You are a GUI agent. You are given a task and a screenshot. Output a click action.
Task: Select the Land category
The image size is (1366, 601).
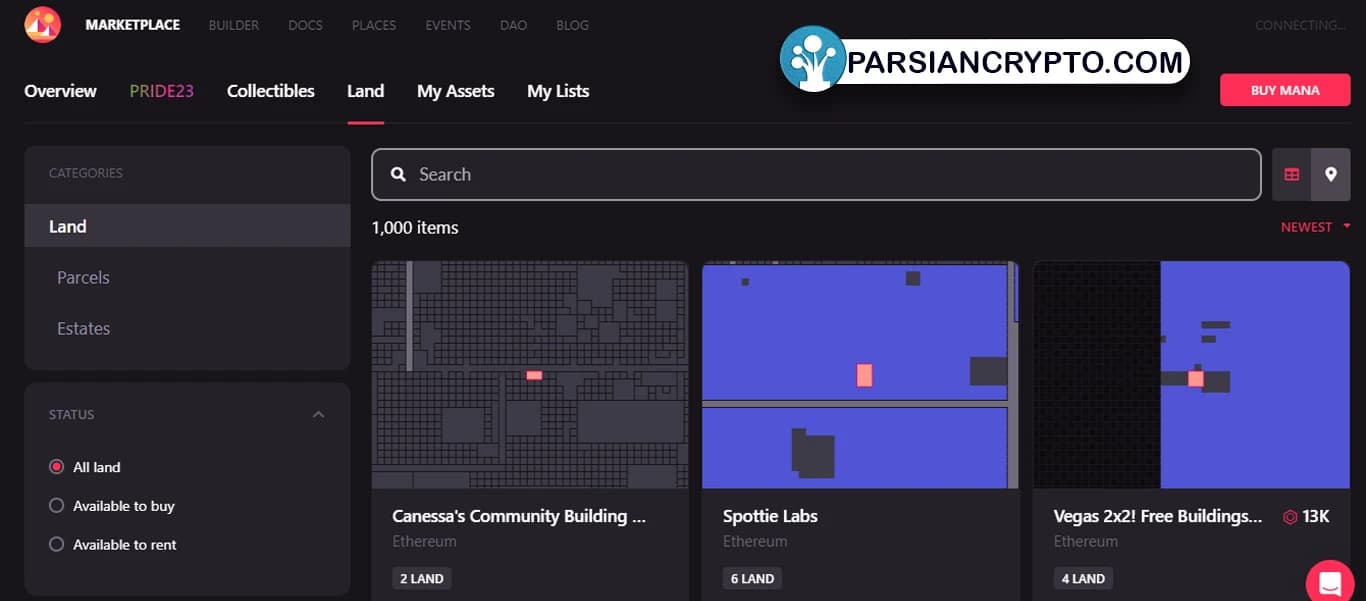[x=187, y=226]
